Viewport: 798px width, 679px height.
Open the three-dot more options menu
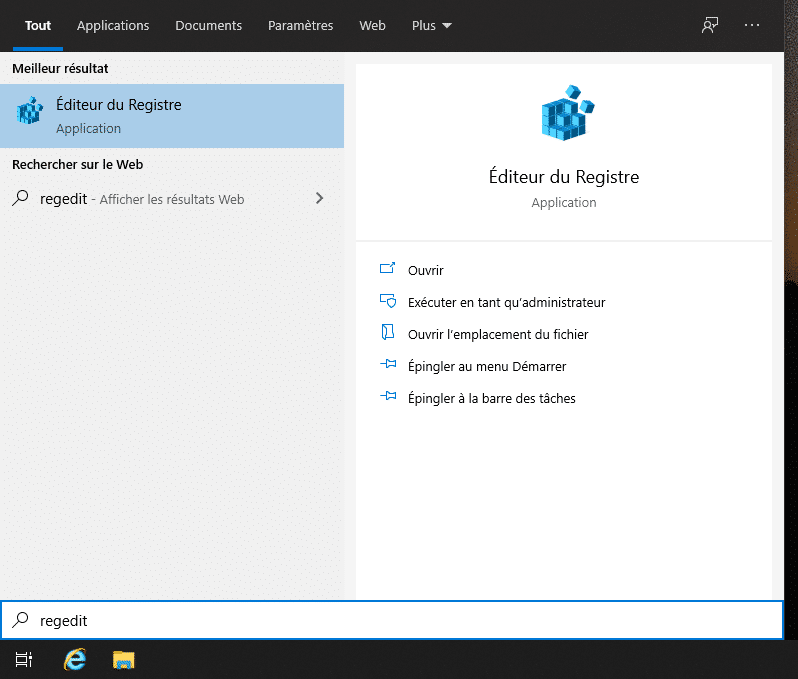coord(752,25)
